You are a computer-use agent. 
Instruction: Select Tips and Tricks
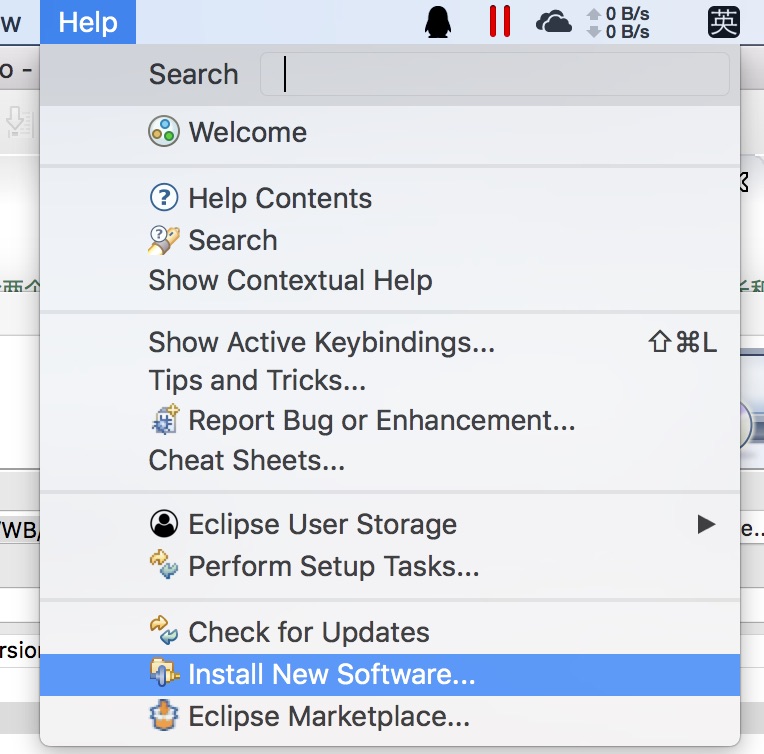click(x=390, y=381)
